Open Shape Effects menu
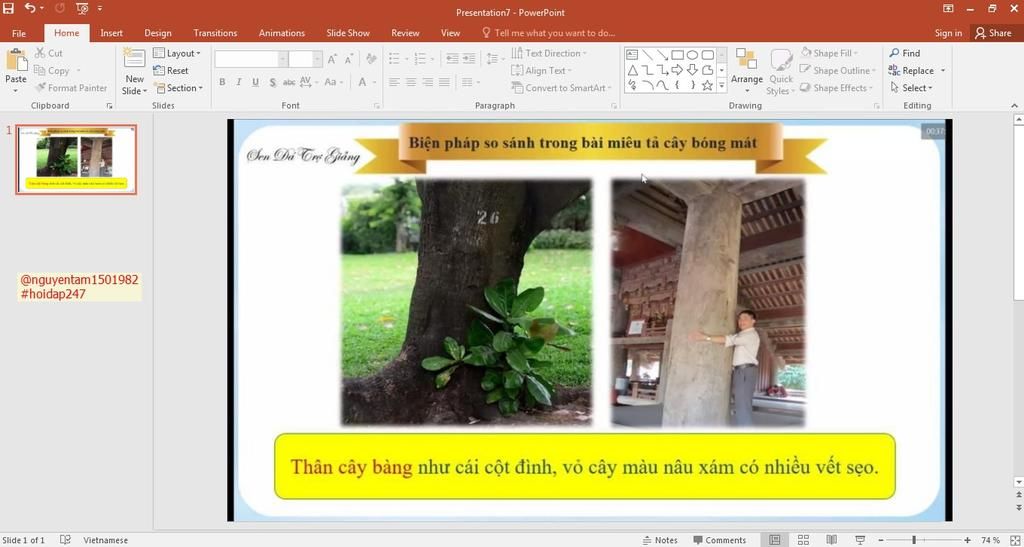The image size is (1024, 547). 837,87
